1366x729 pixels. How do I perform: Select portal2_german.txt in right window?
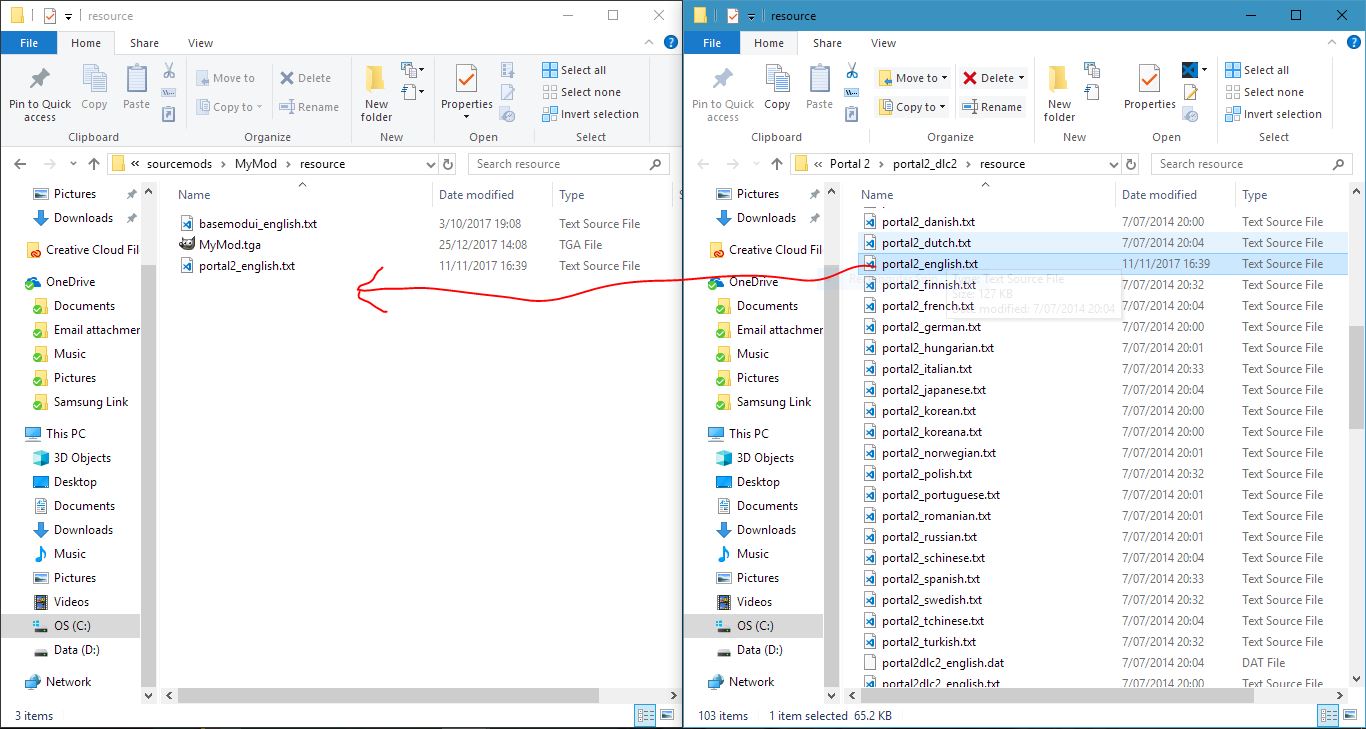931,327
